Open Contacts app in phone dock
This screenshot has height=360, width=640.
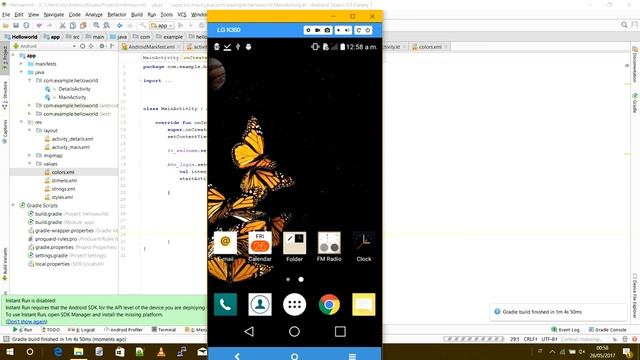pyautogui.click(x=260, y=304)
